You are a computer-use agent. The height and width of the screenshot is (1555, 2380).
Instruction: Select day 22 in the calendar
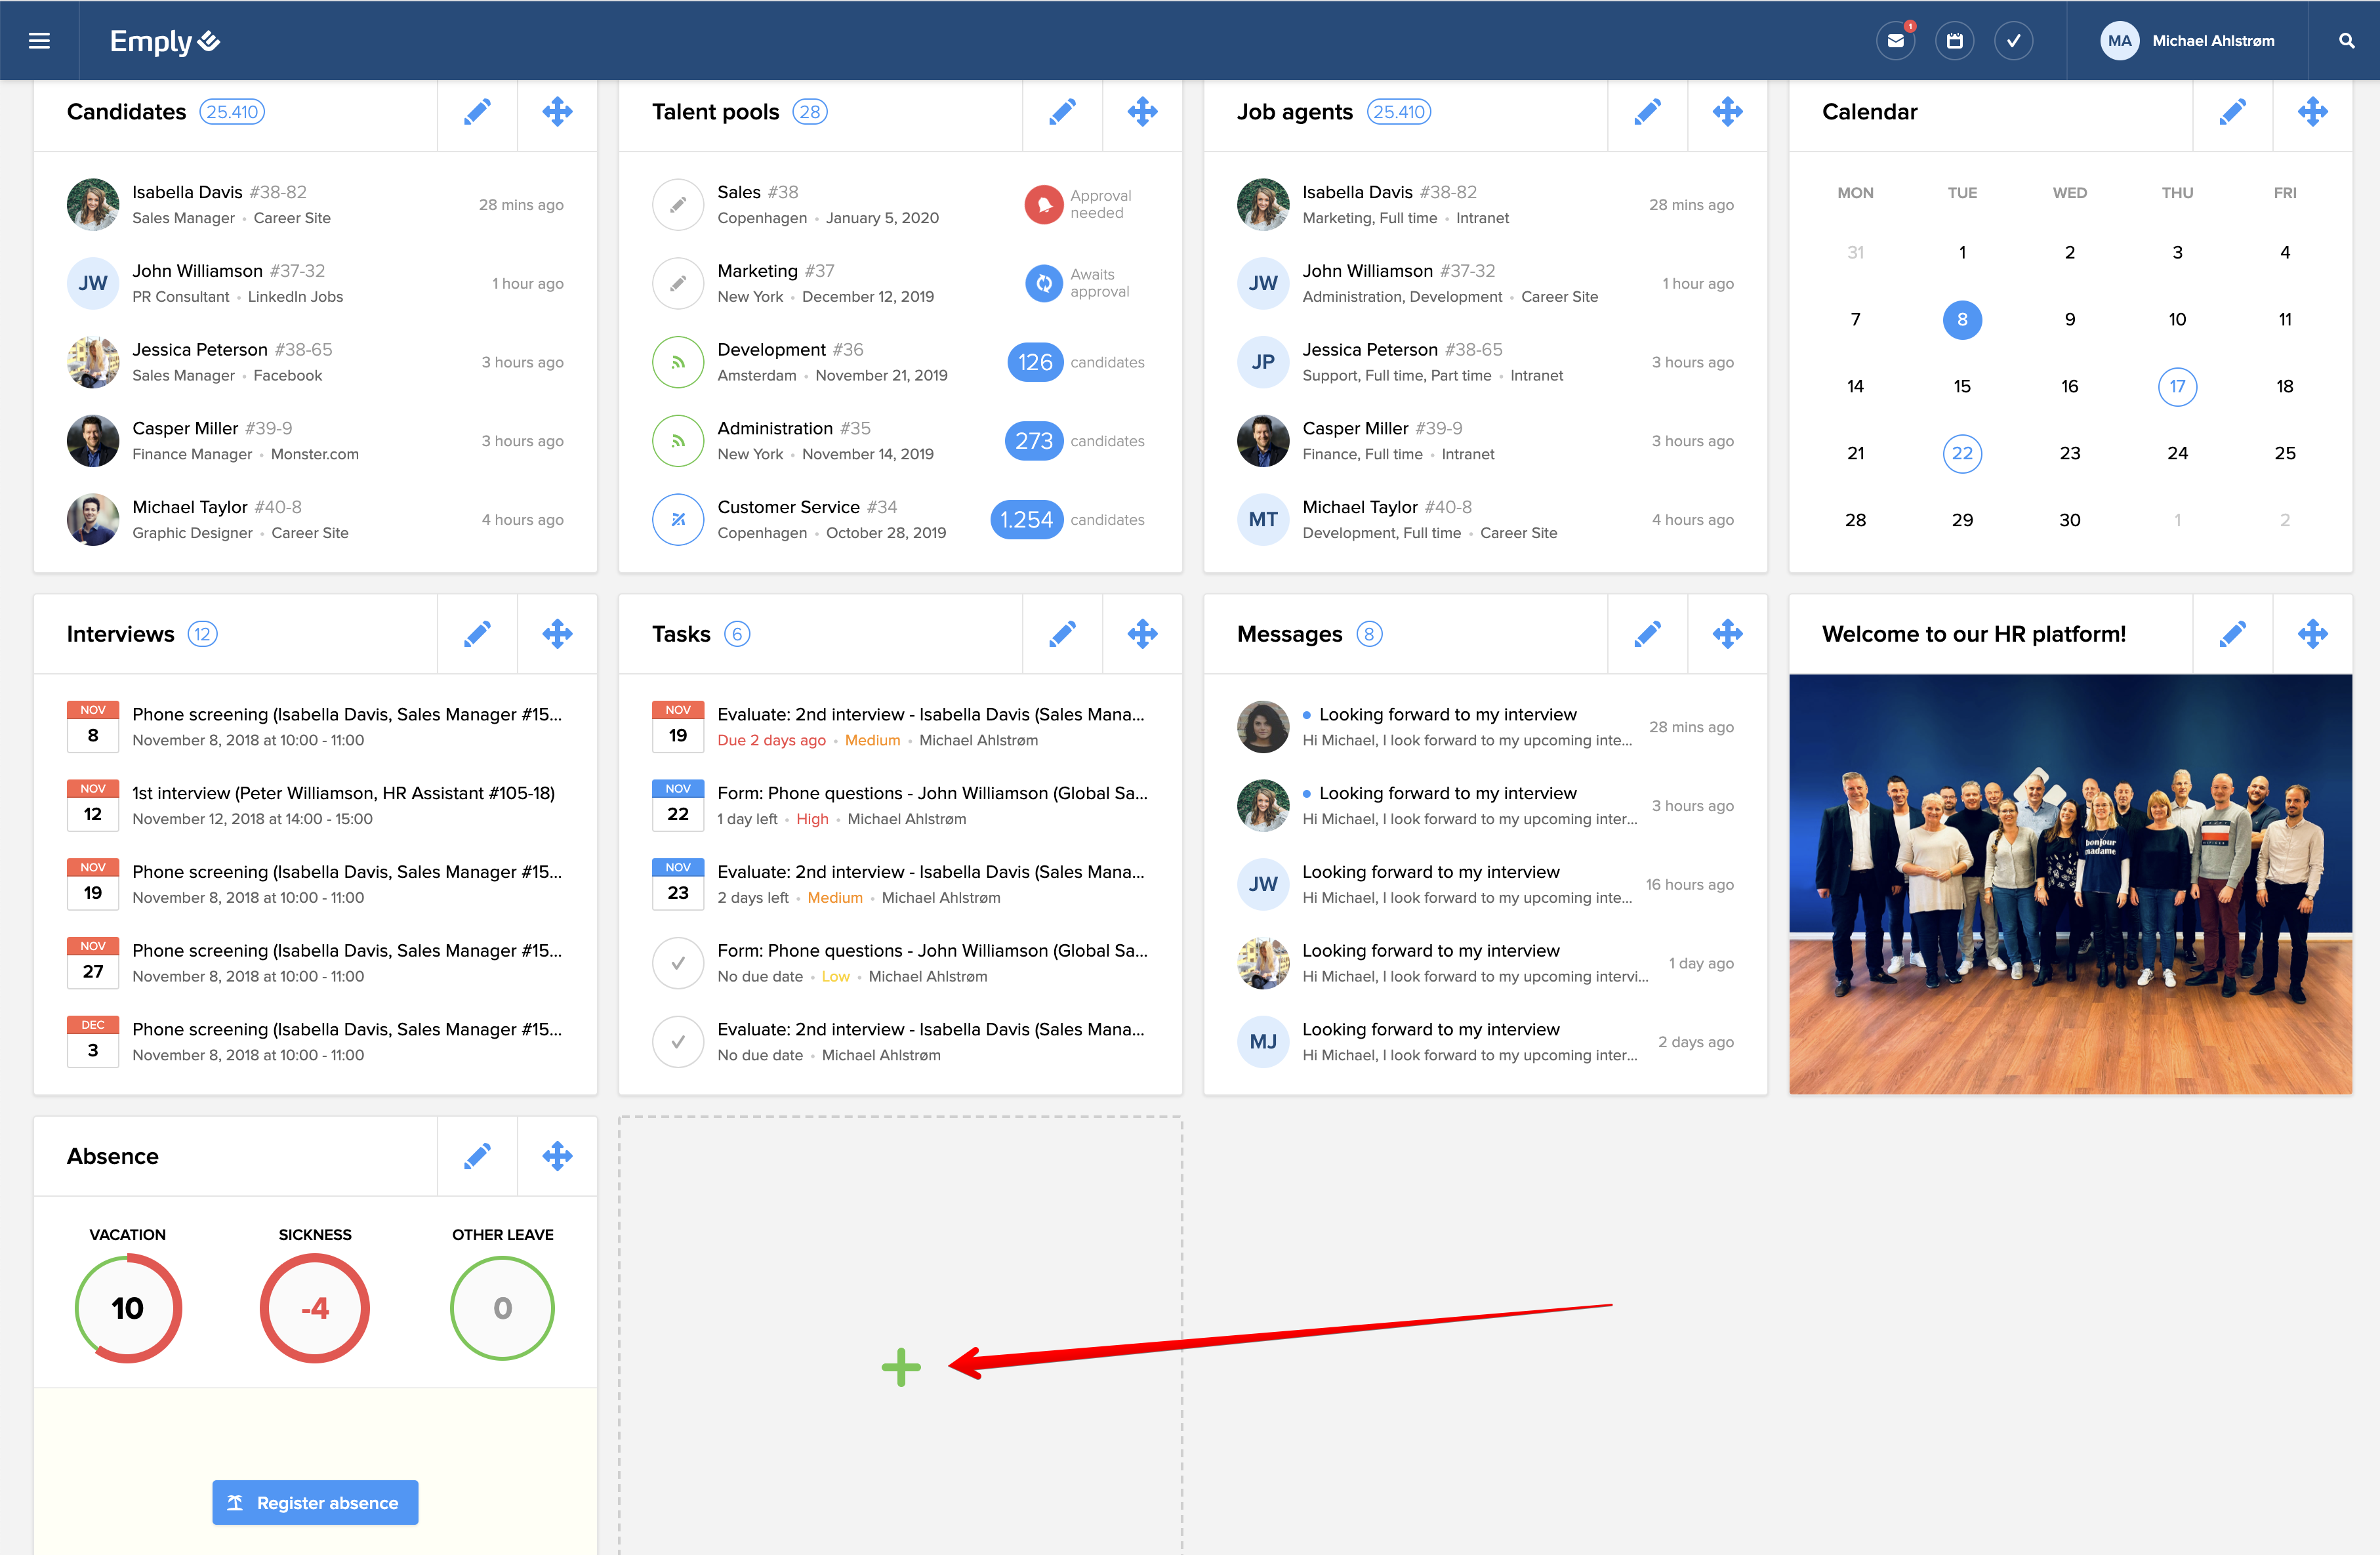pyautogui.click(x=1962, y=454)
